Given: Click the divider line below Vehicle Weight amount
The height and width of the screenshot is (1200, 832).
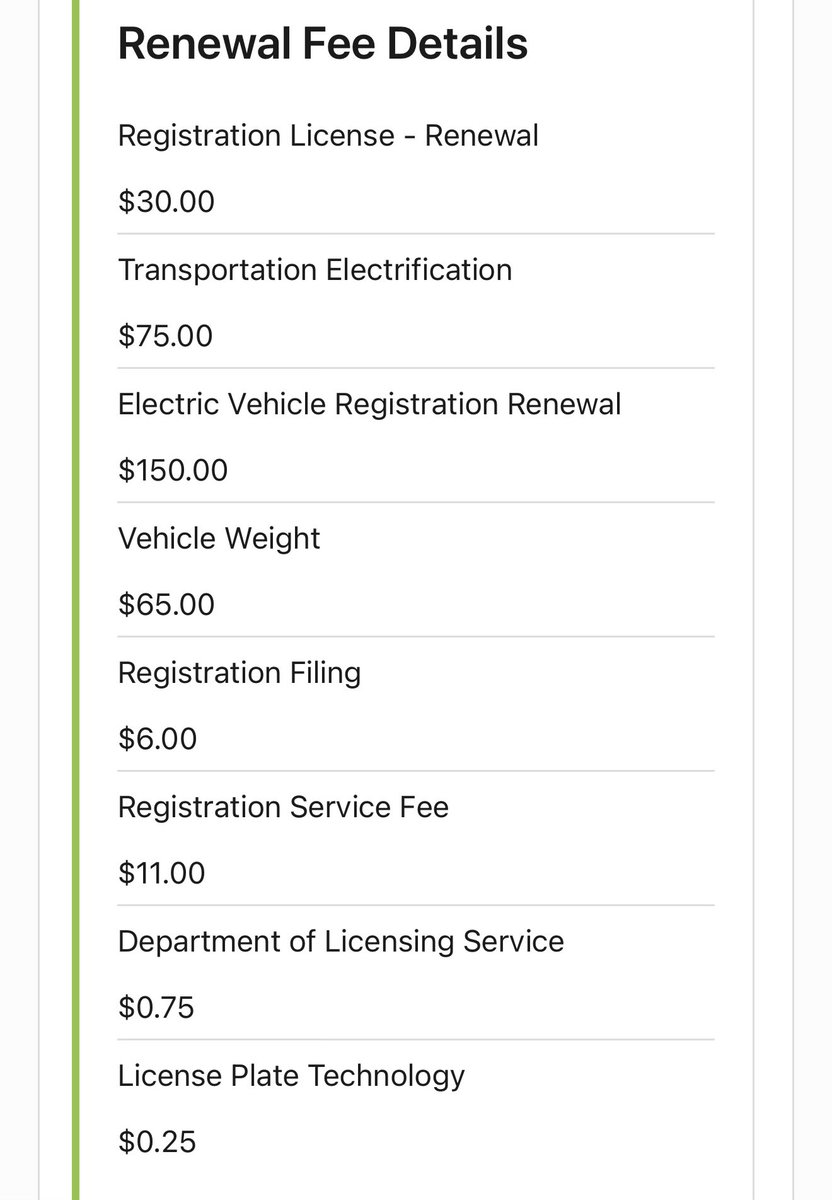Looking at the screenshot, I should click(416, 636).
